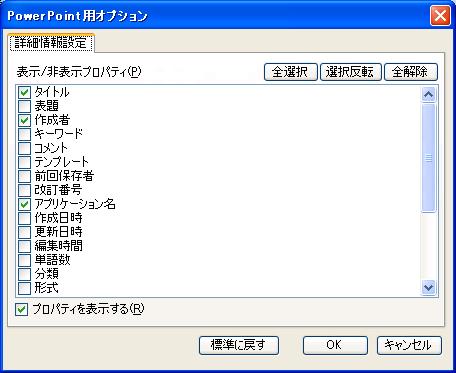Viewport: 456px width, 373px height.
Task: Enable the テンプレート property checkbox
Action: (24, 162)
